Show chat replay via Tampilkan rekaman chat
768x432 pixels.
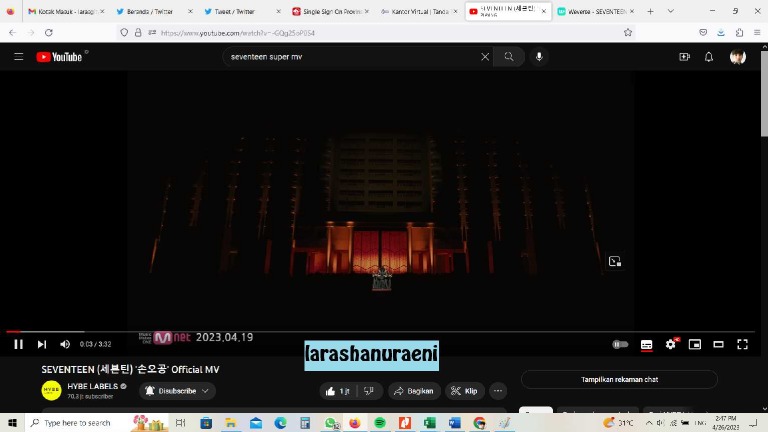pyautogui.click(x=619, y=380)
